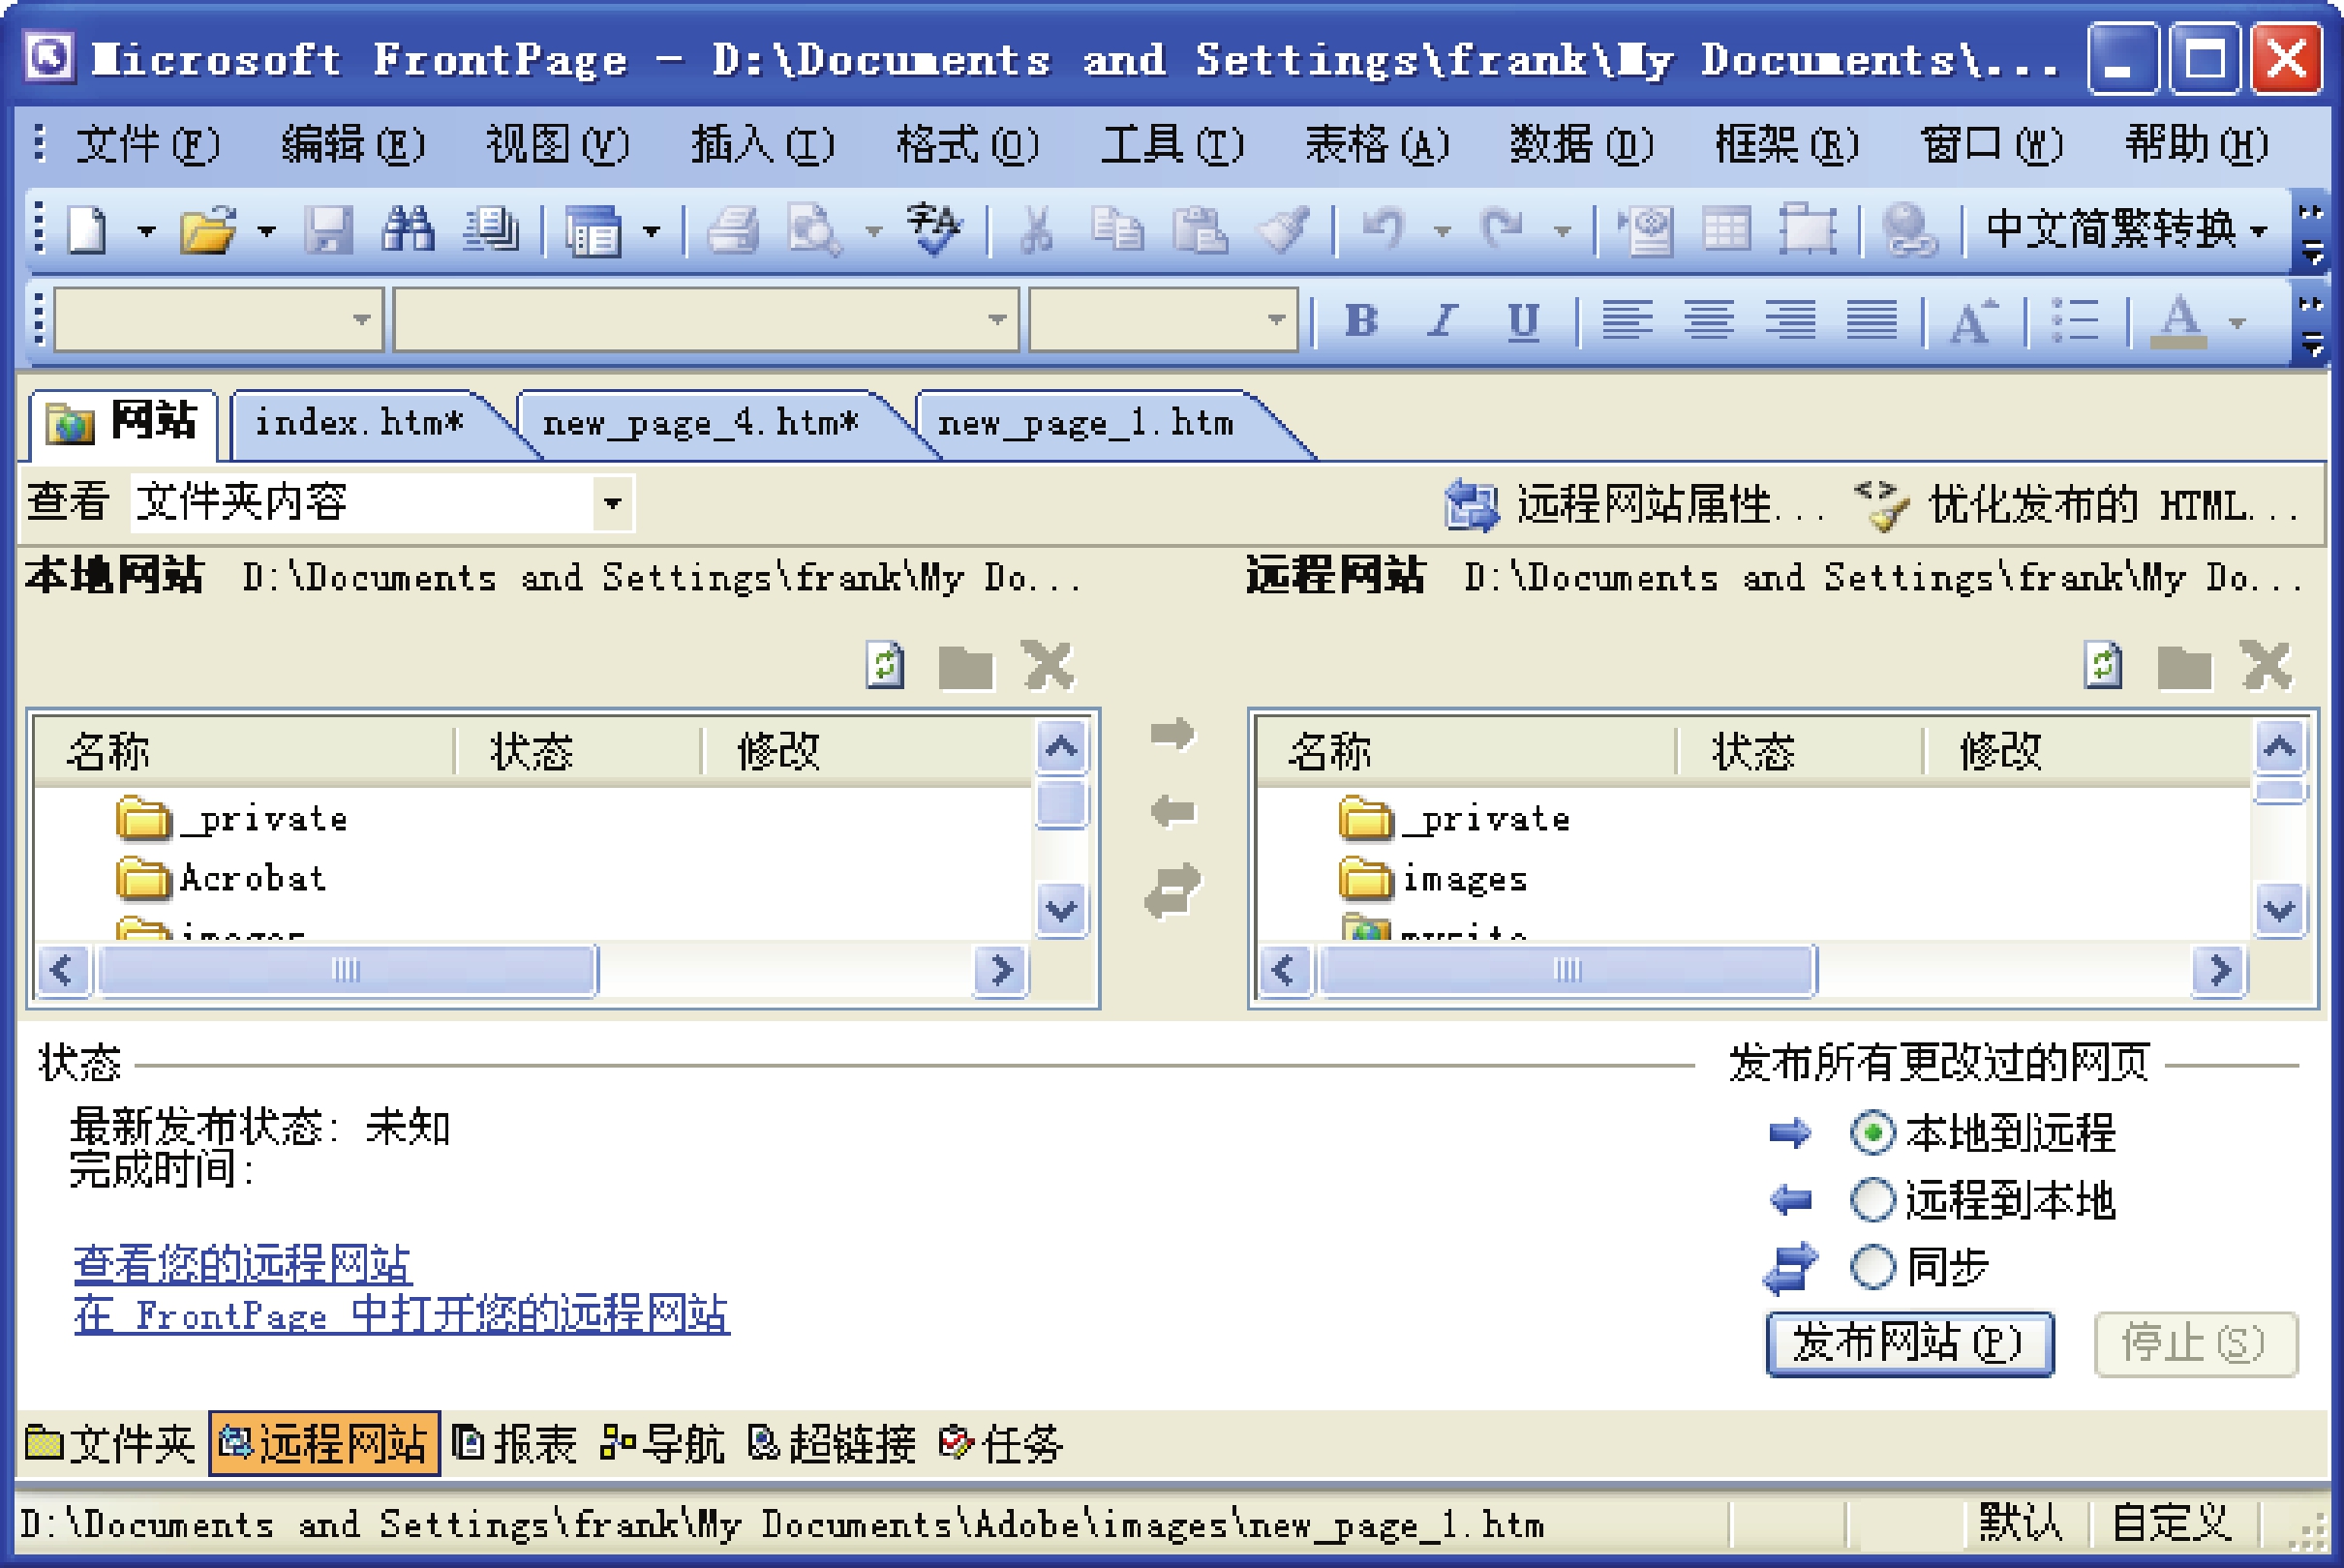Click the Print icon
This screenshot has height=1568, width=2344.
tap(734, 230)
